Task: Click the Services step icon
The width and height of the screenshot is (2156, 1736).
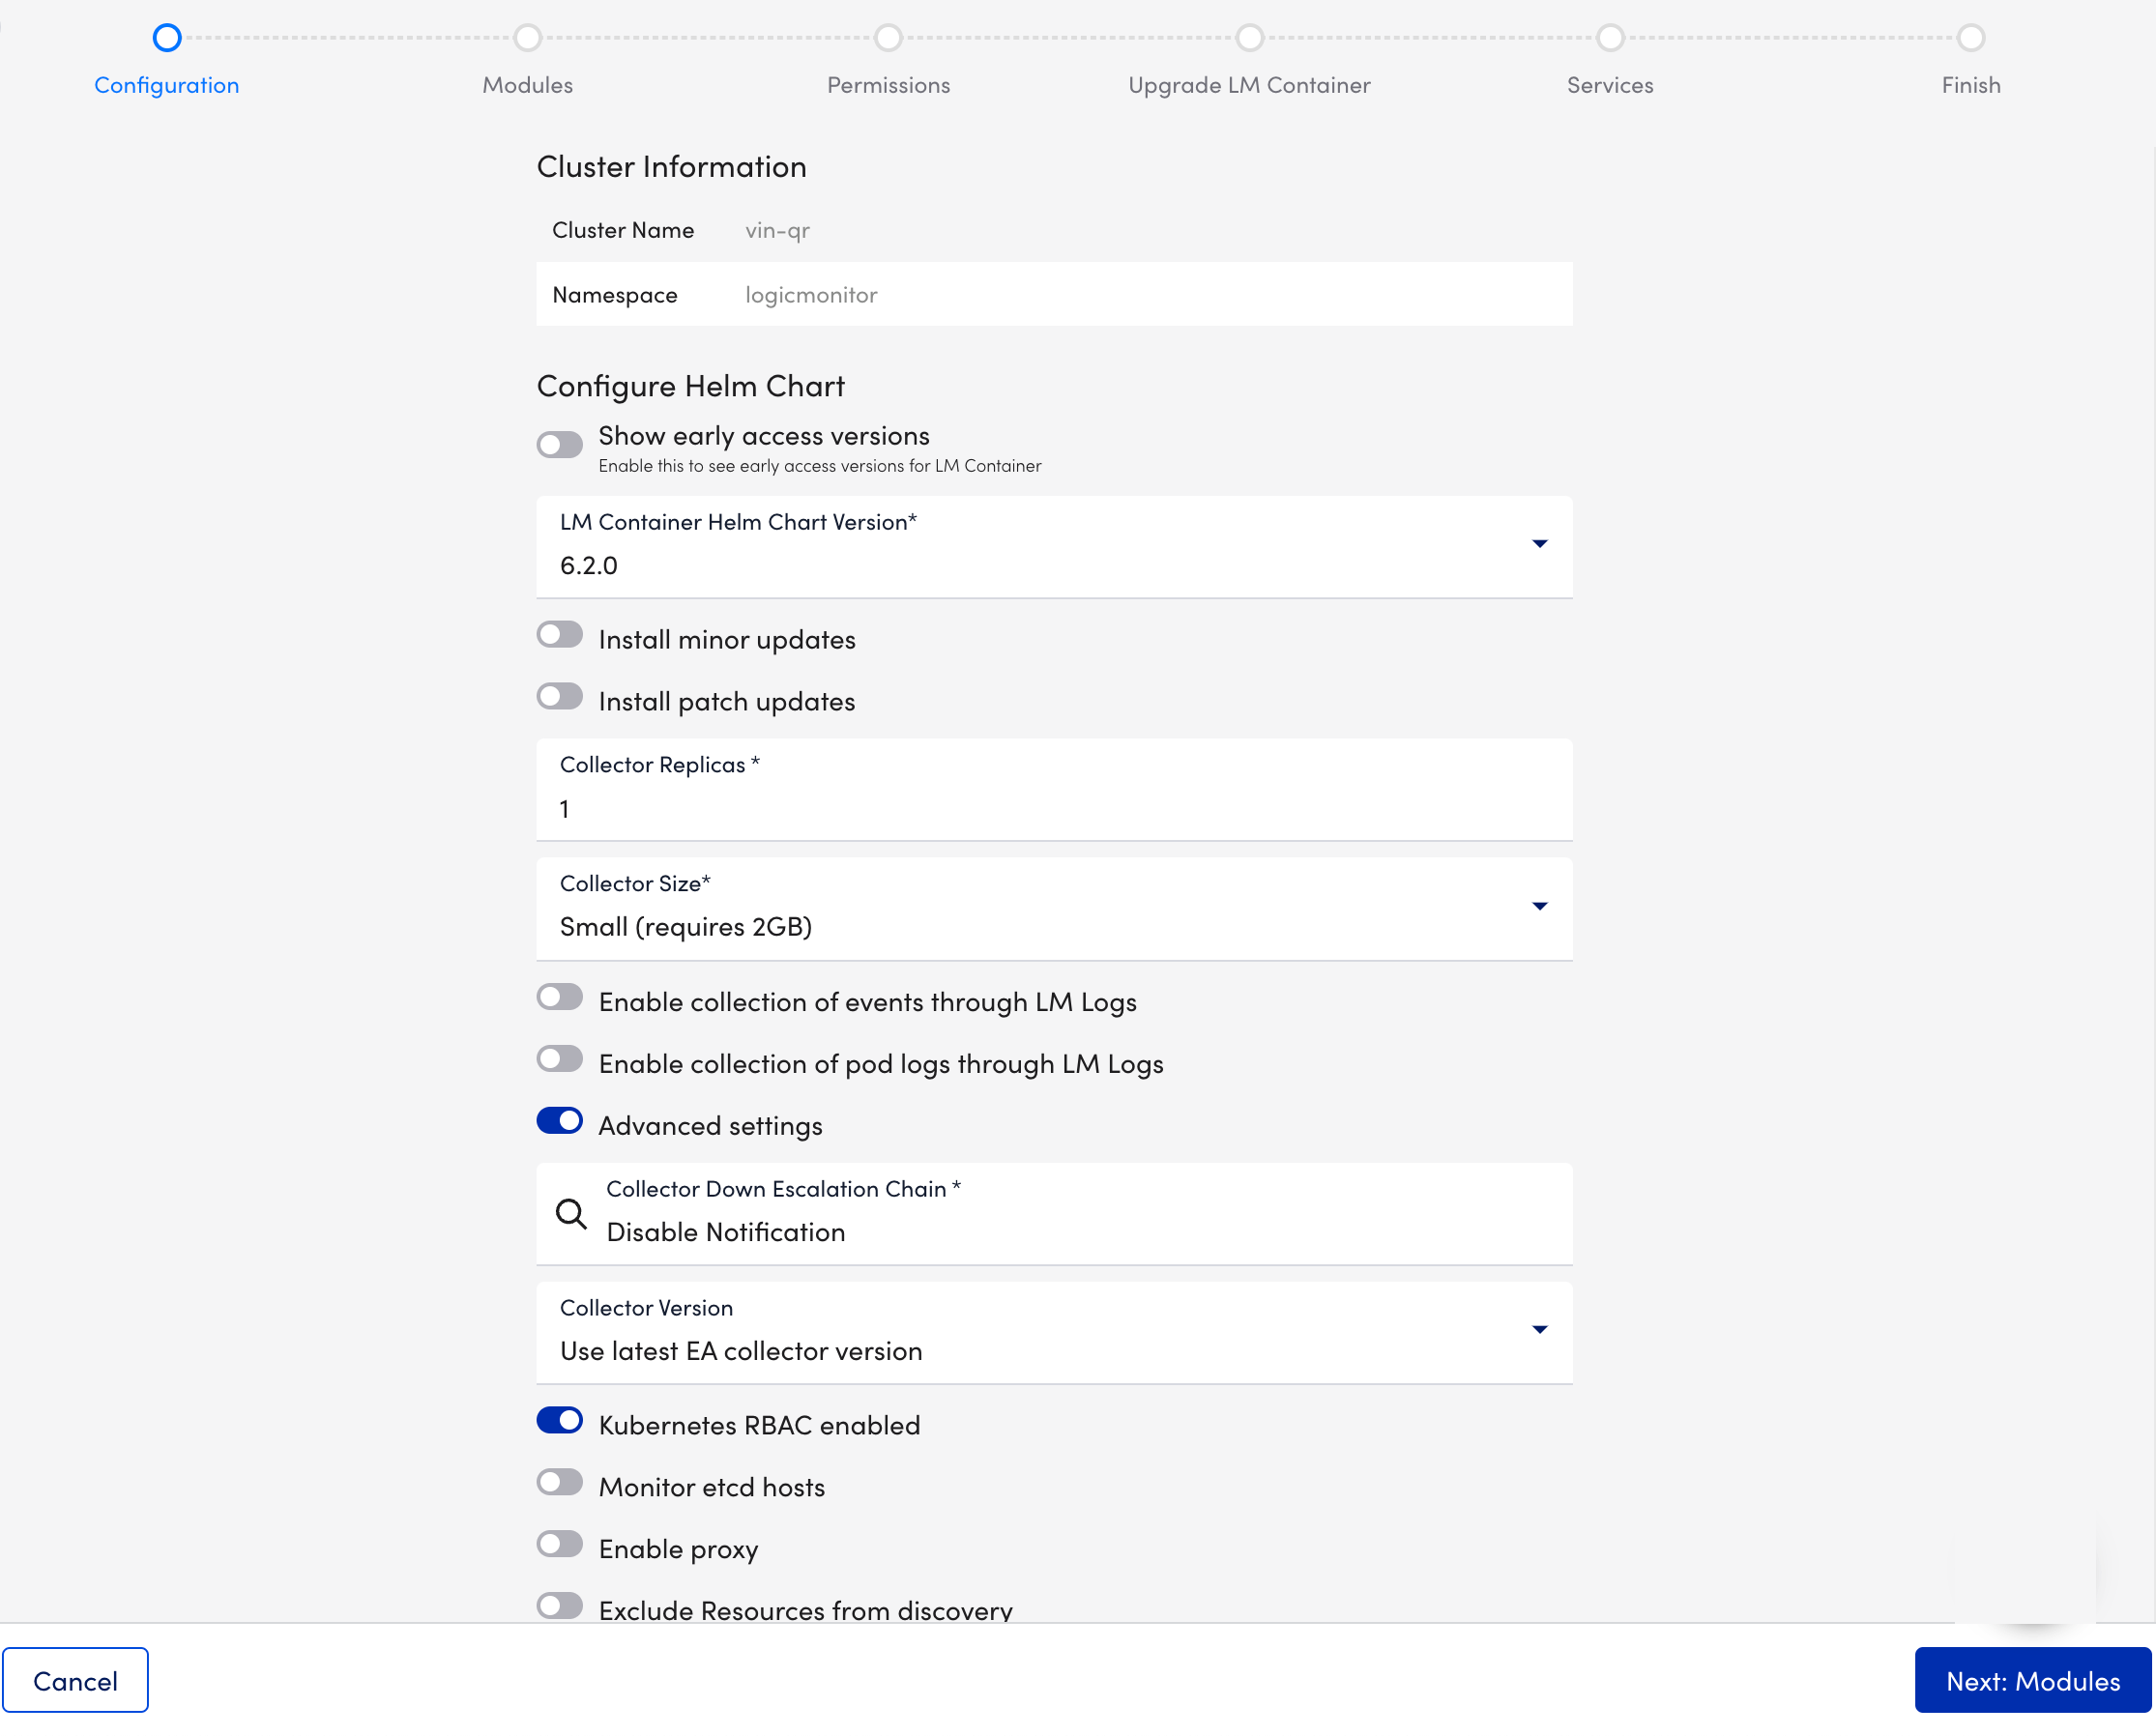Action: tap(1609, 36)
